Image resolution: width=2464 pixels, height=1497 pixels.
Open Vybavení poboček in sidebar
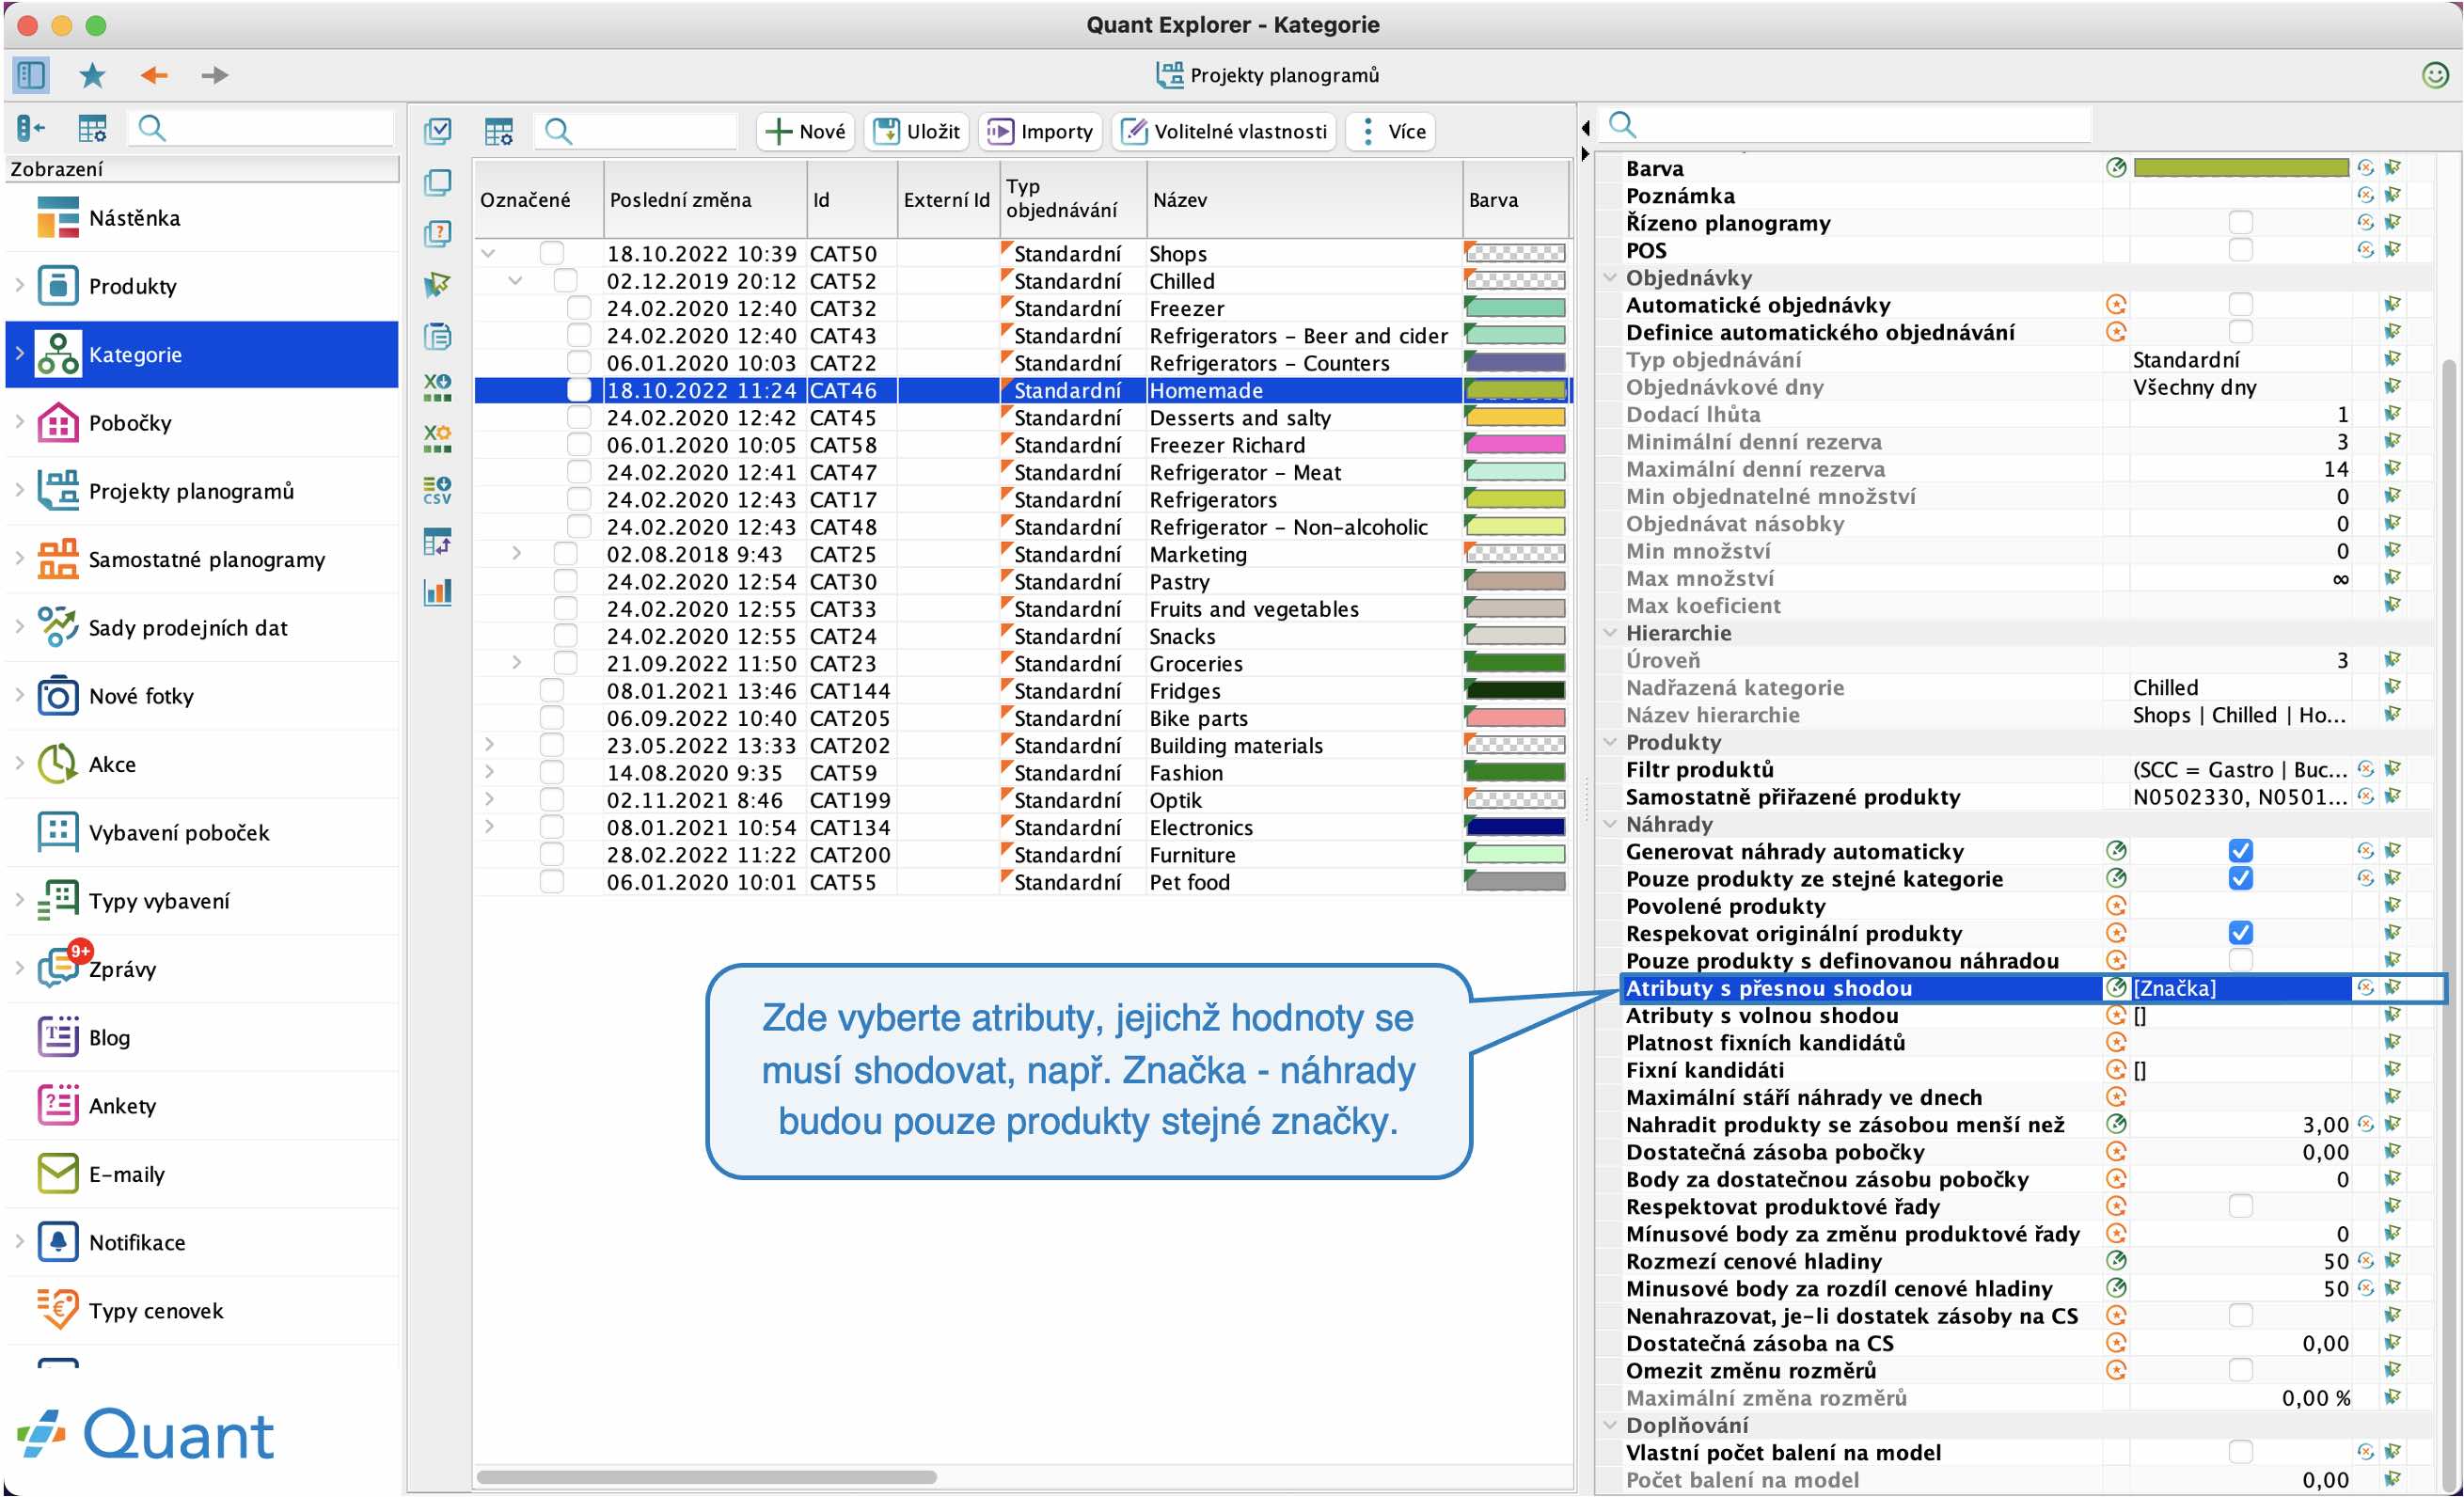click(200, 833)
